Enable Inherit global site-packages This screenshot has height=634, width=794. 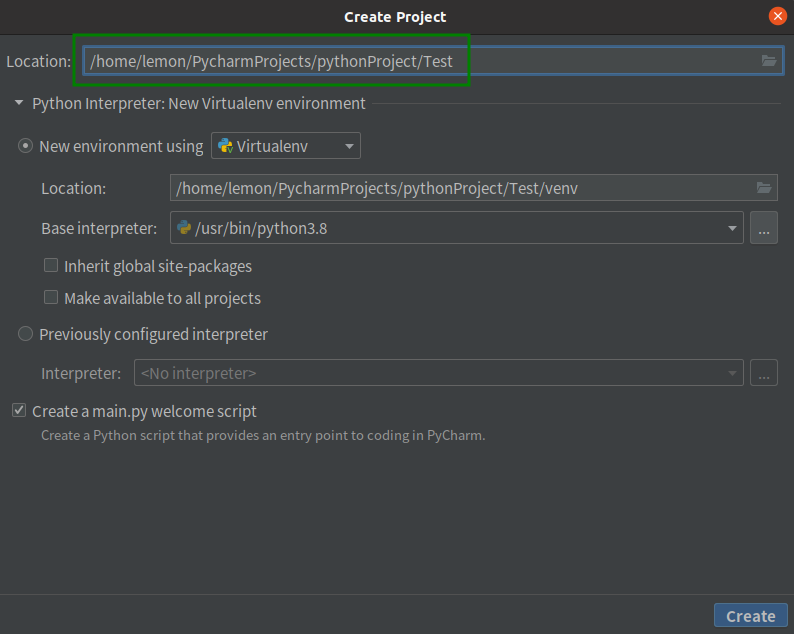pos(51,265)
